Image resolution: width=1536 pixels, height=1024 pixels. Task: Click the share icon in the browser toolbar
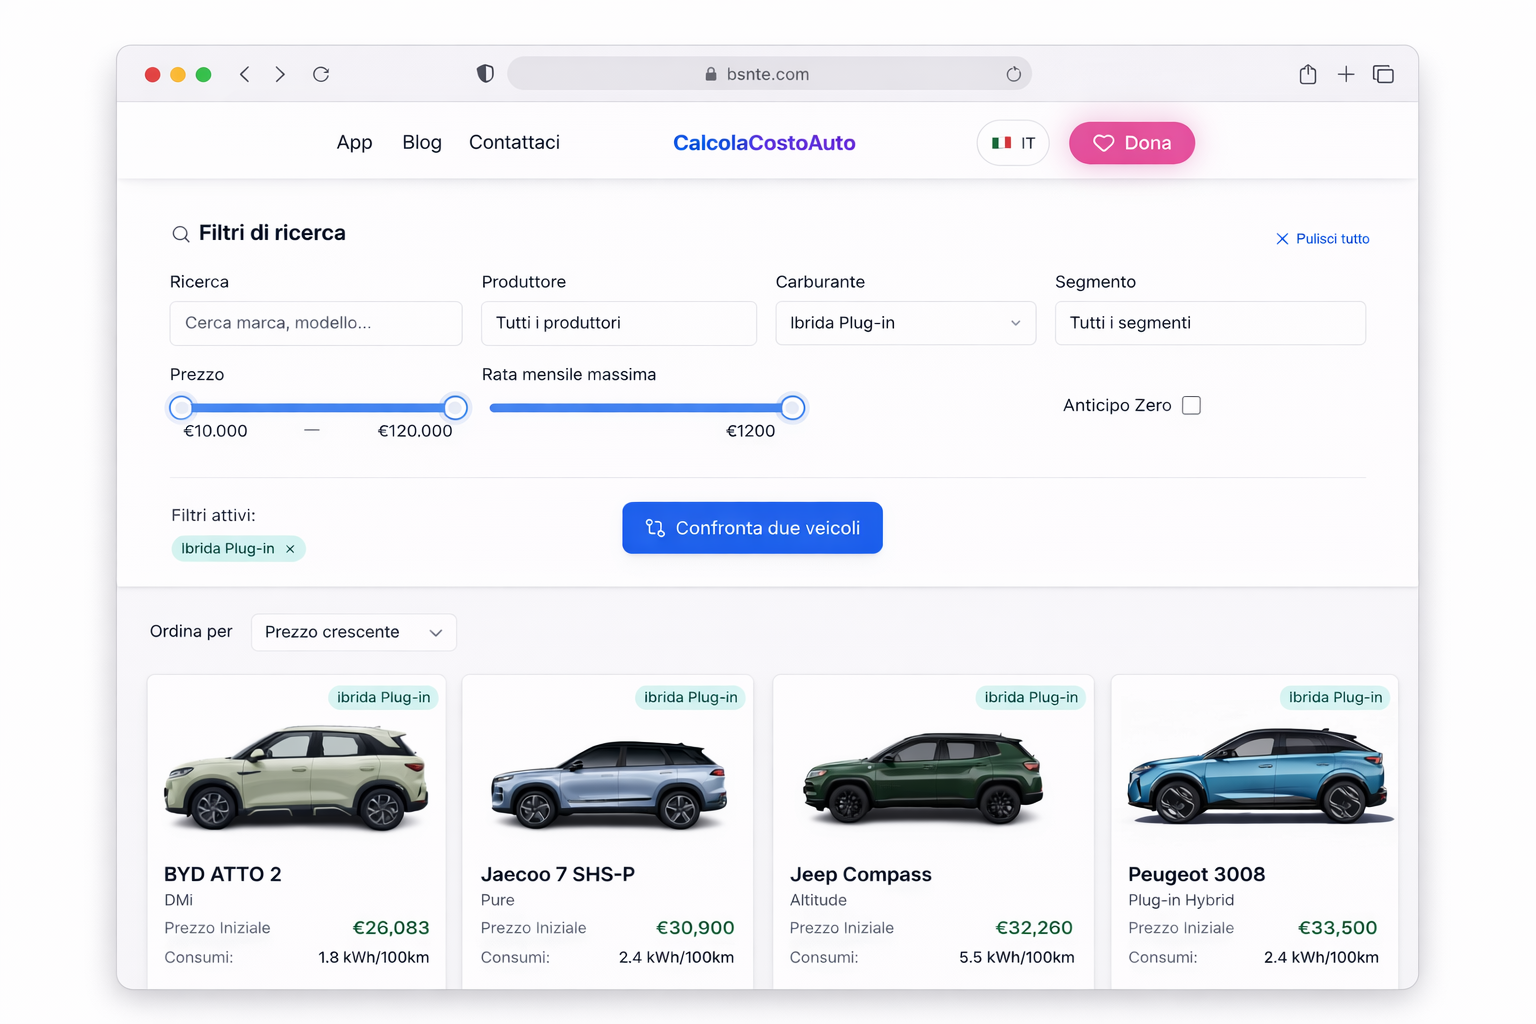(1307, 74)
